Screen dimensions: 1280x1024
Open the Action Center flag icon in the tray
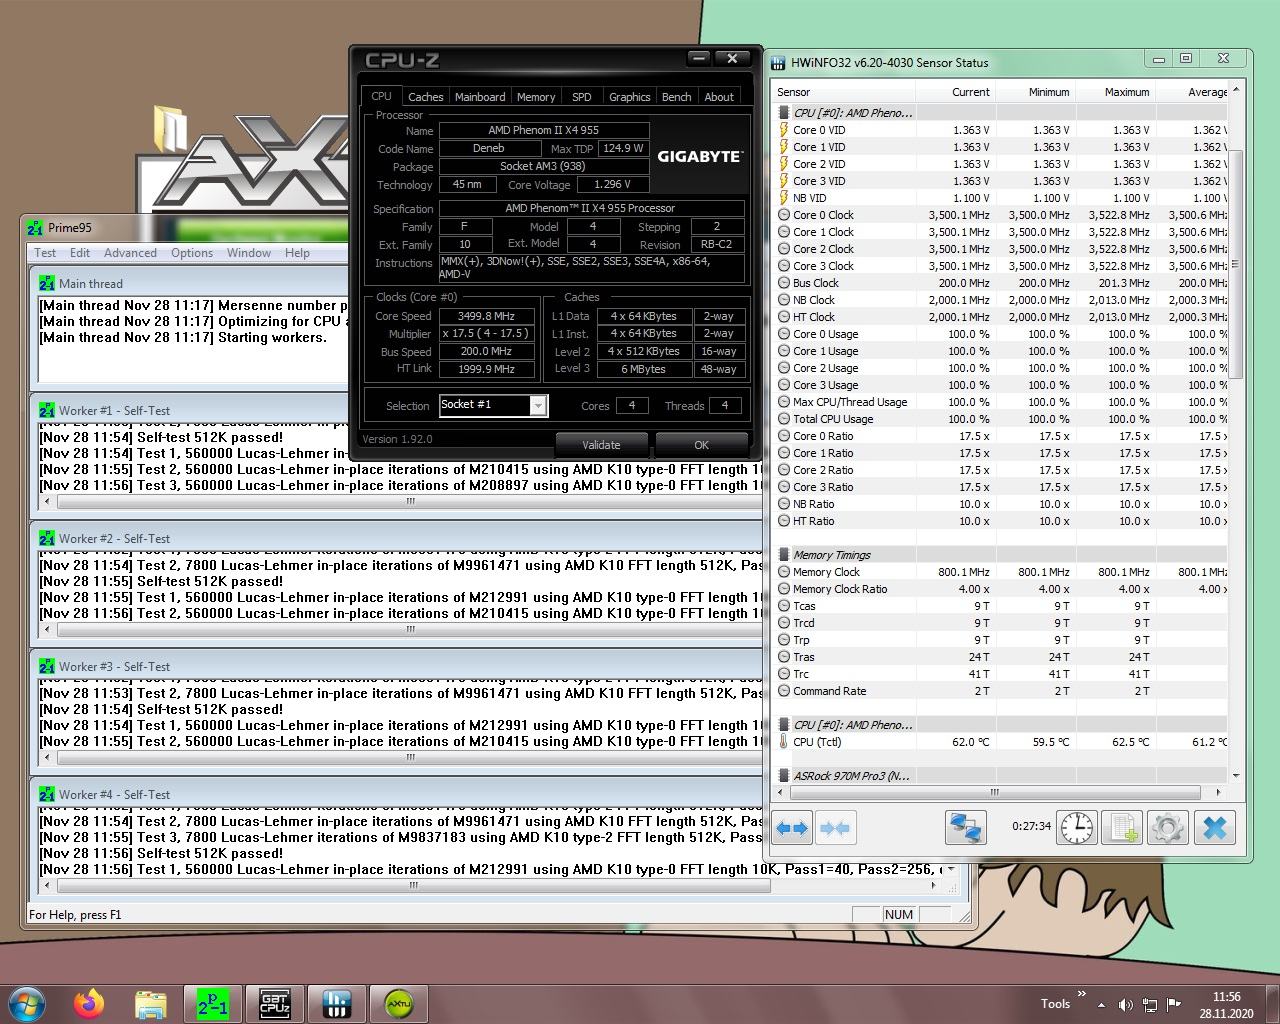click(x=1174, y=1004)
